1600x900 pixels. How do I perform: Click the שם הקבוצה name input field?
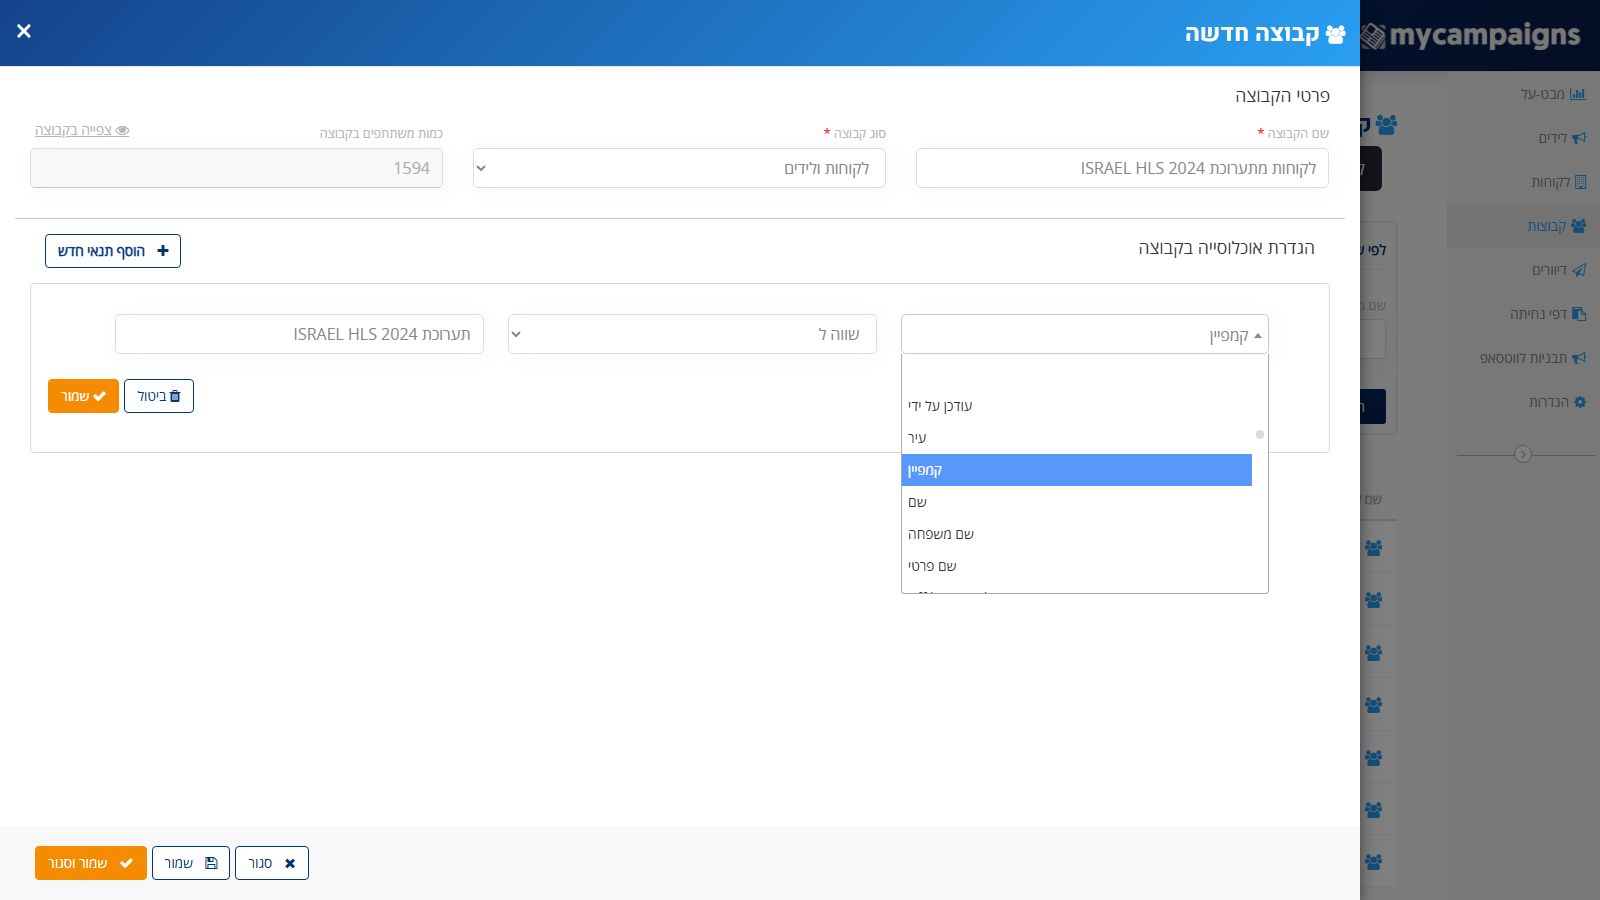1122,168
